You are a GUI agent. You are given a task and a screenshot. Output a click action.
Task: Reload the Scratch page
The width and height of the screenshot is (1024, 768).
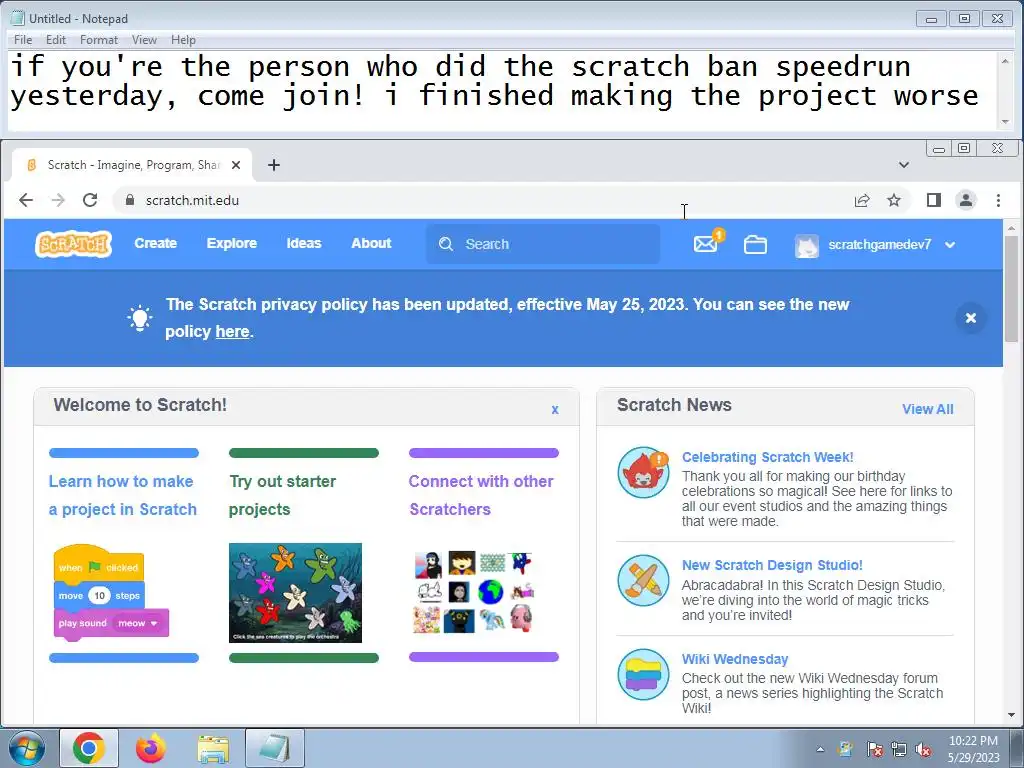[x=90, y=200]
